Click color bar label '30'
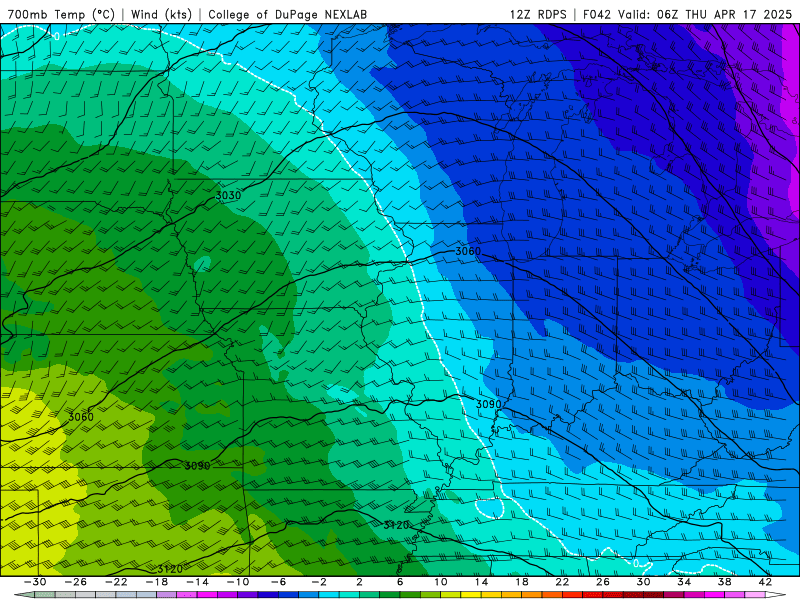This screenshot has width=800, height=600. pos(643,582)
